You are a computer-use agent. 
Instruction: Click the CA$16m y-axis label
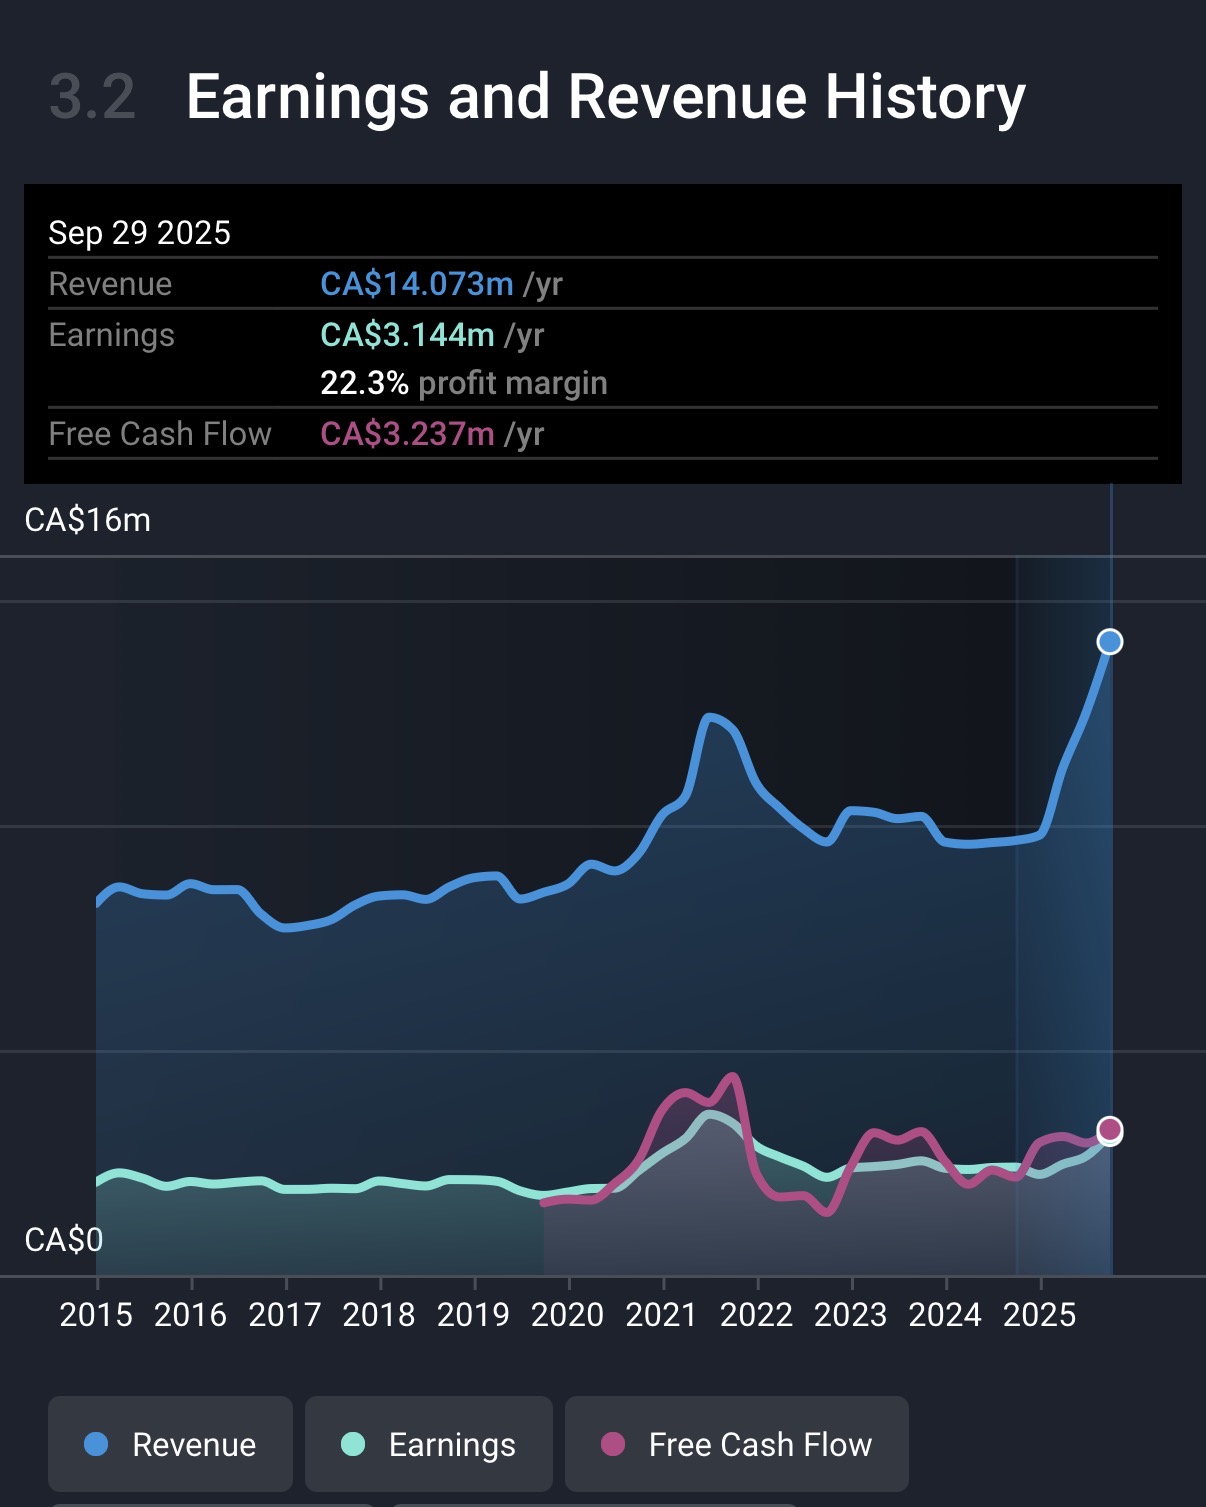pos(88,520)
